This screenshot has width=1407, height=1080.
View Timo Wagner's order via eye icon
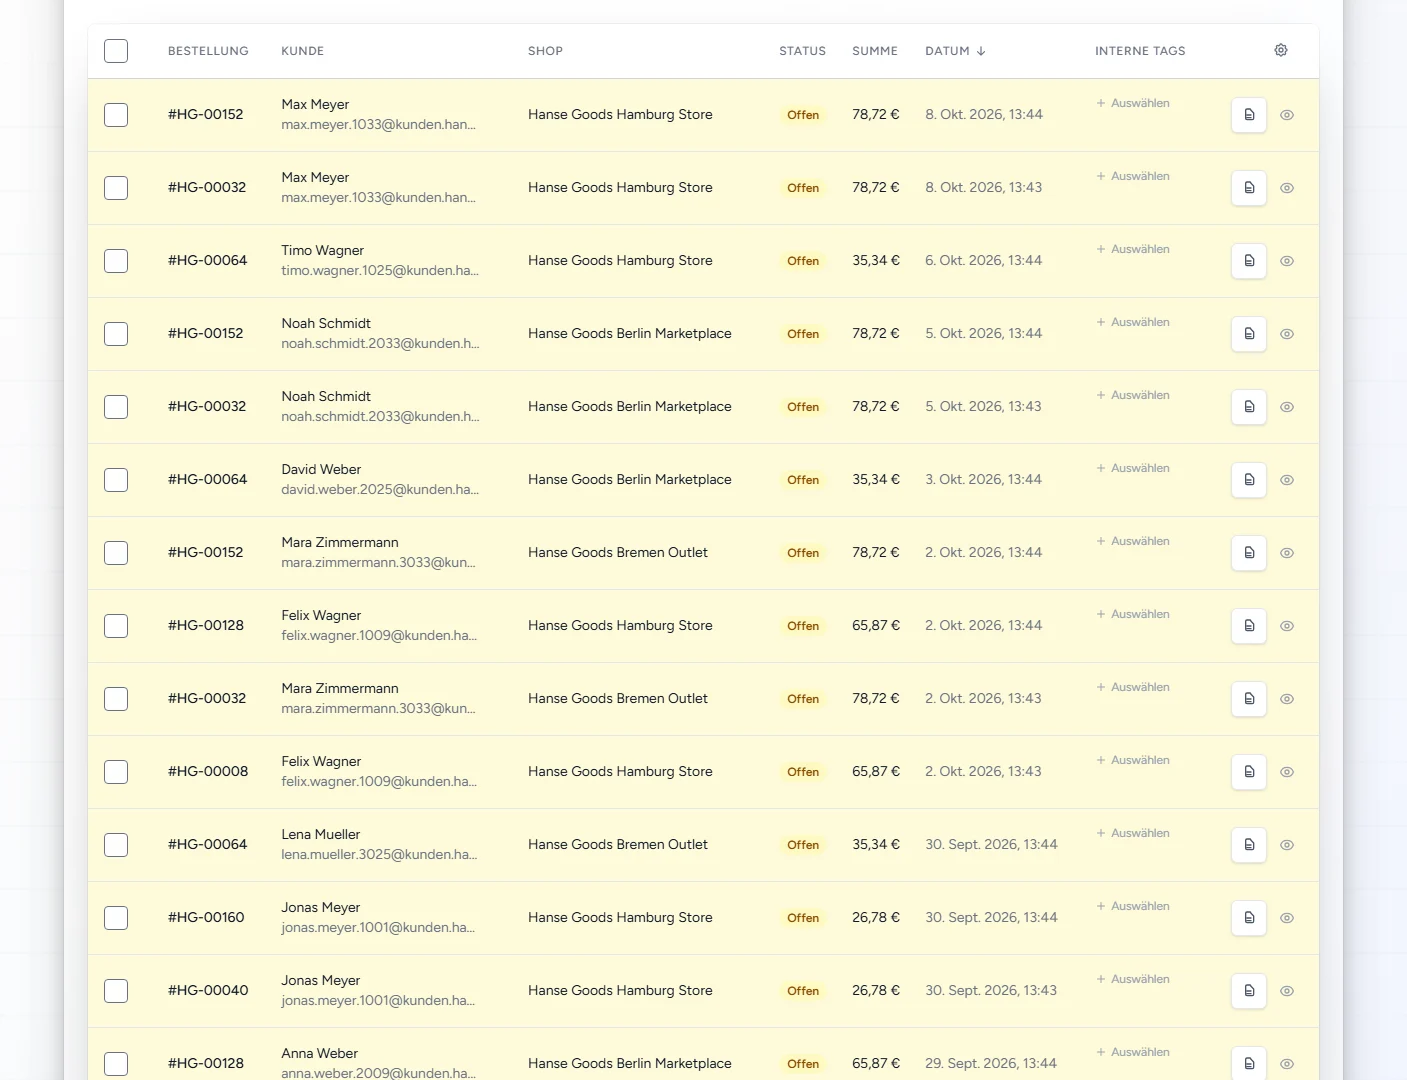pos(1287,261)
